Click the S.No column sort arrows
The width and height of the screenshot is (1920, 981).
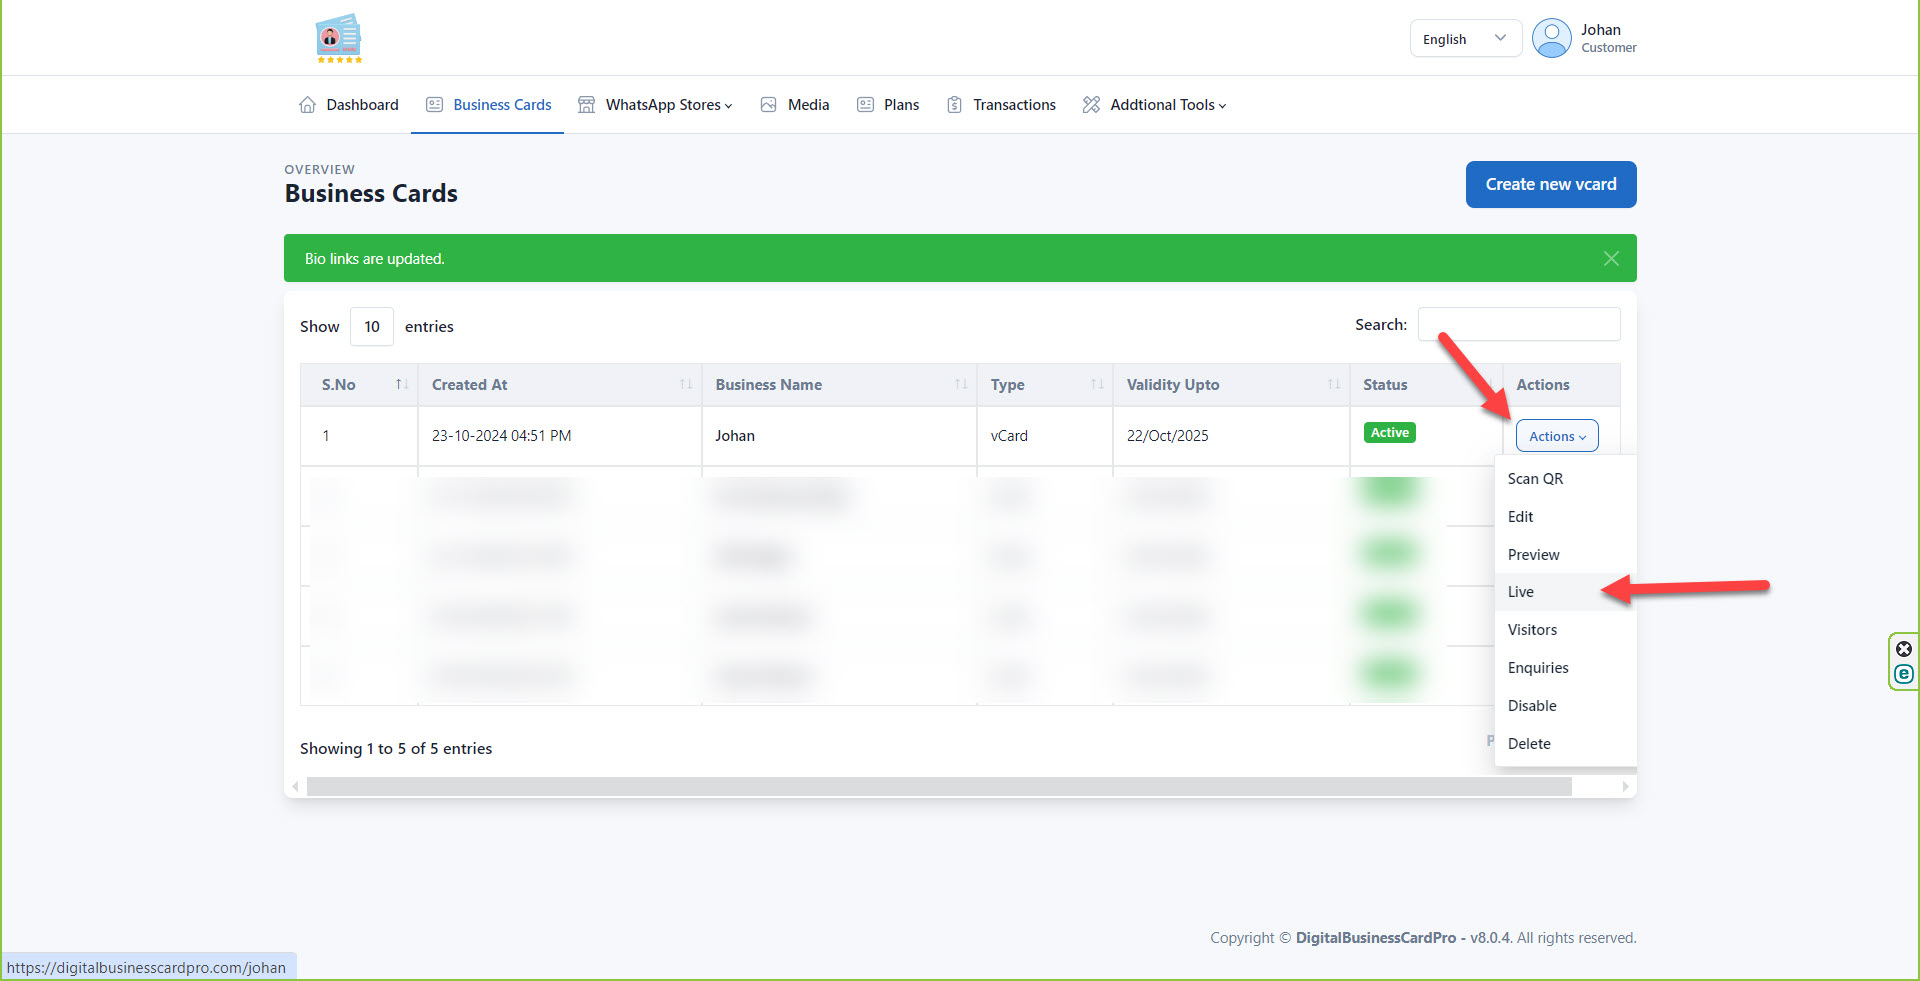pyautogui.click(x=401, y=385)
